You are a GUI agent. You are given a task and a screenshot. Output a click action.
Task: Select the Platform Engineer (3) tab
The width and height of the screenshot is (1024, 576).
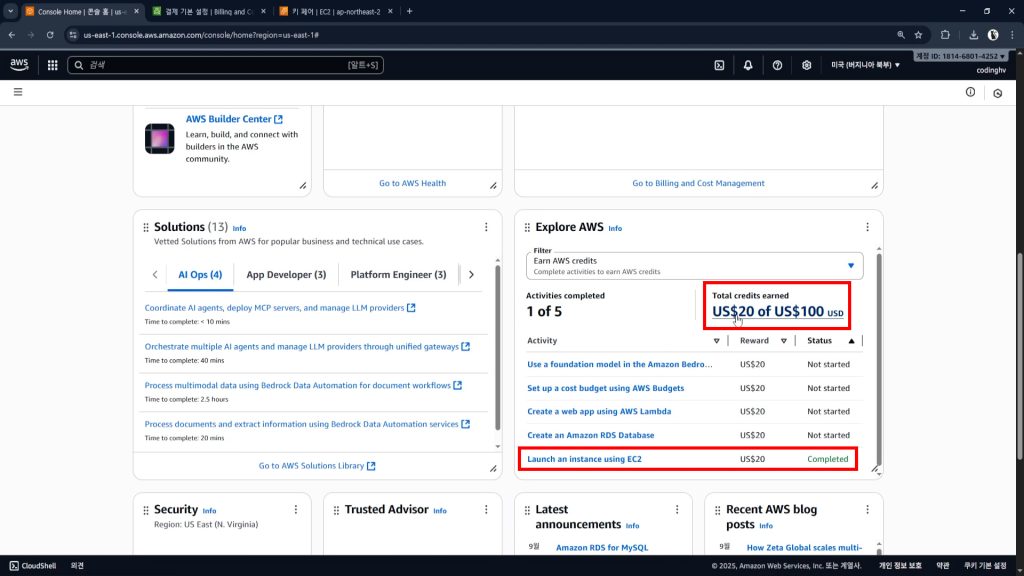pos(398,275)
